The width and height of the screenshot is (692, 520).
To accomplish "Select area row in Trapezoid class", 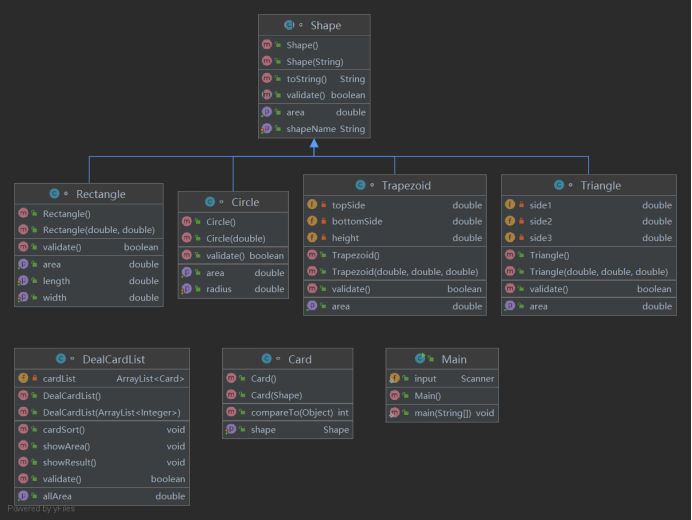I will (x=395, y=306).
